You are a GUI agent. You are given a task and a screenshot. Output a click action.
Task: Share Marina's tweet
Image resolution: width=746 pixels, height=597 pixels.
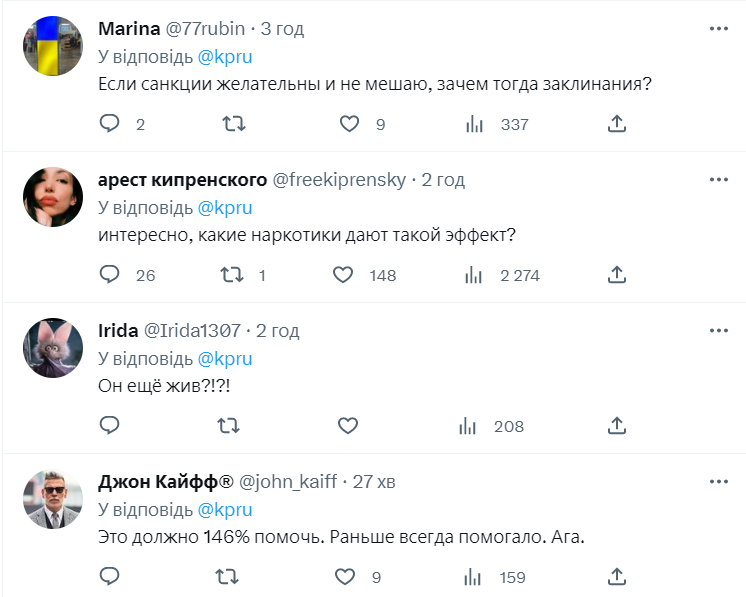click(x=617, y=124)
